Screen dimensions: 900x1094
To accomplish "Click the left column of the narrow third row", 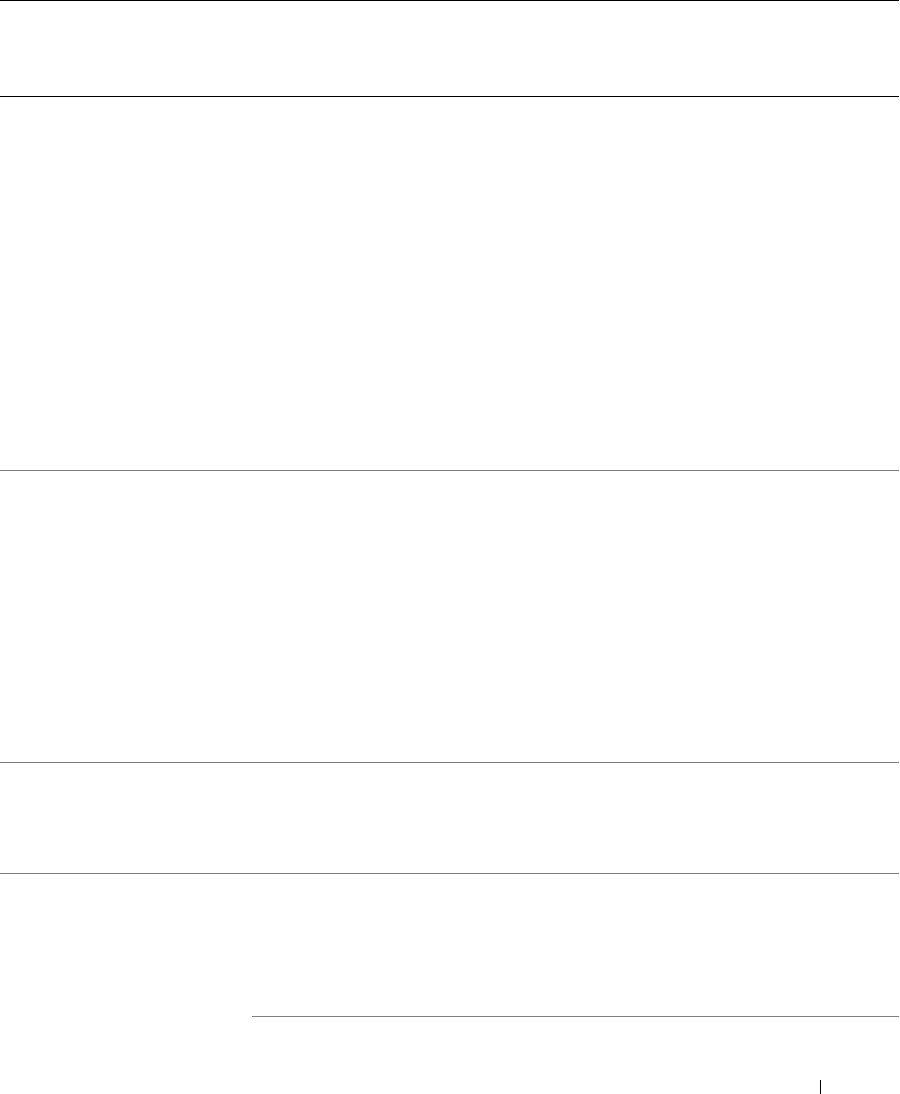I will pyautogui.click(x=126, y=817).
